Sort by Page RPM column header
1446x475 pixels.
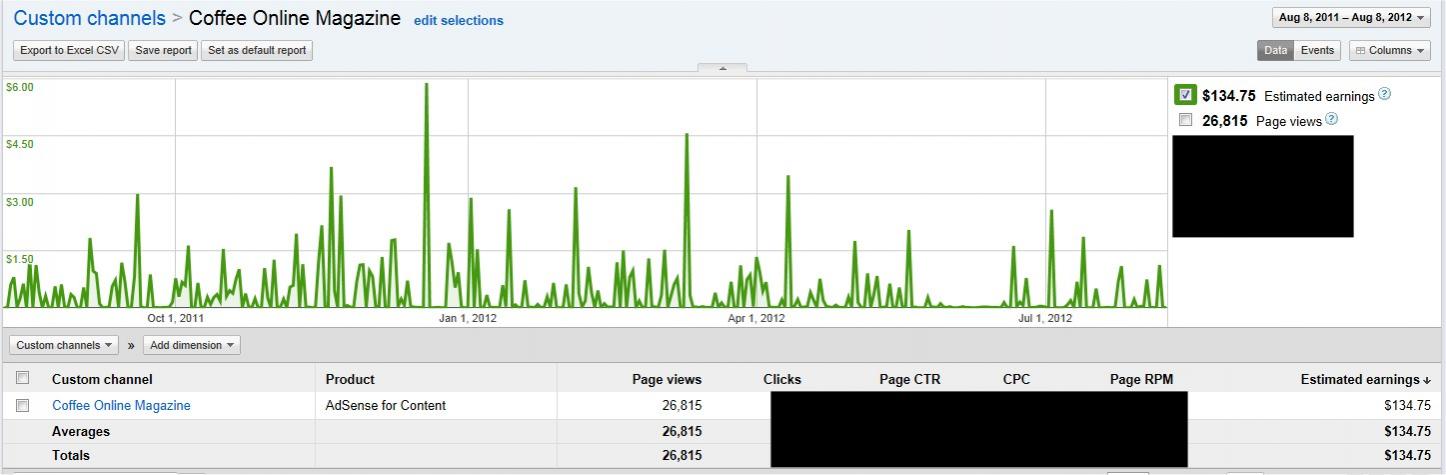pyautogui.click(x=1141, y=379)
